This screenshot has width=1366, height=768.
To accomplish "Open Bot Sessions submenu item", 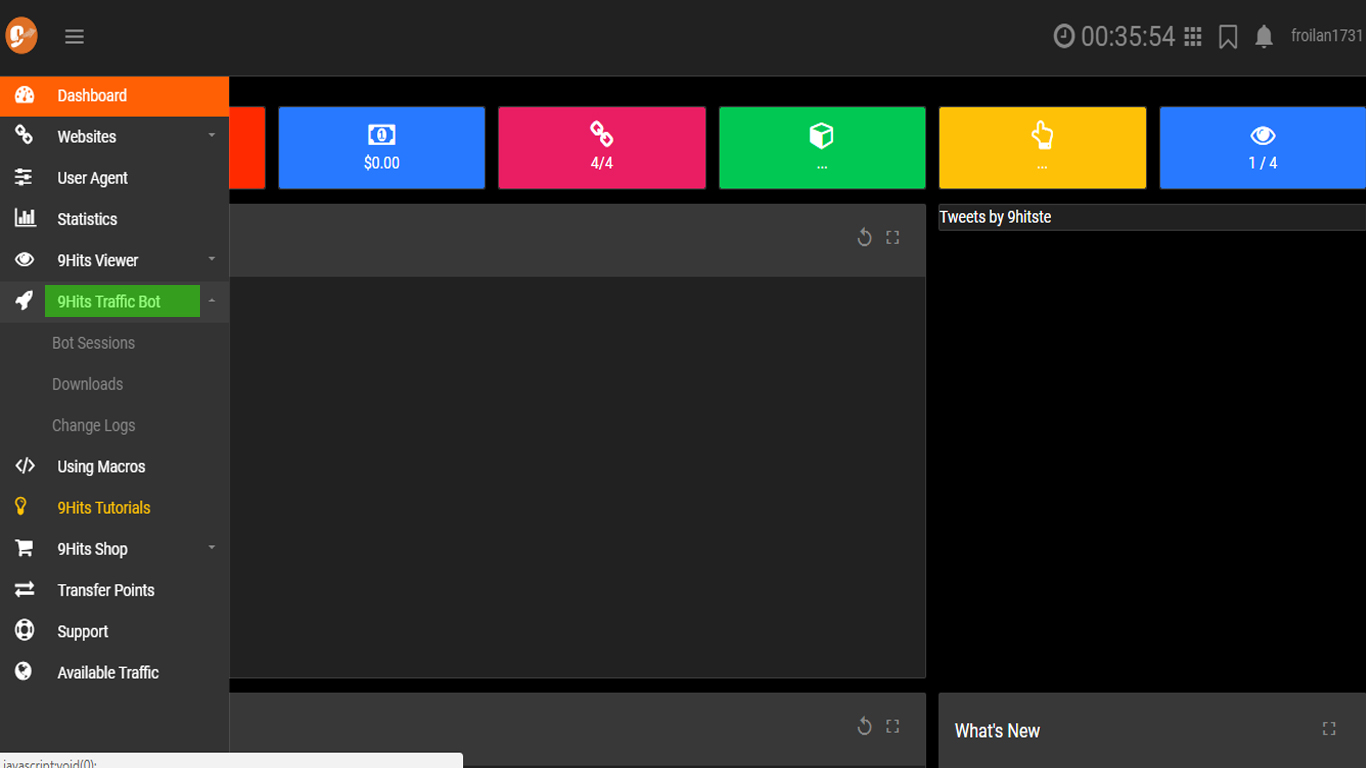I will click(x=93, y=343).
